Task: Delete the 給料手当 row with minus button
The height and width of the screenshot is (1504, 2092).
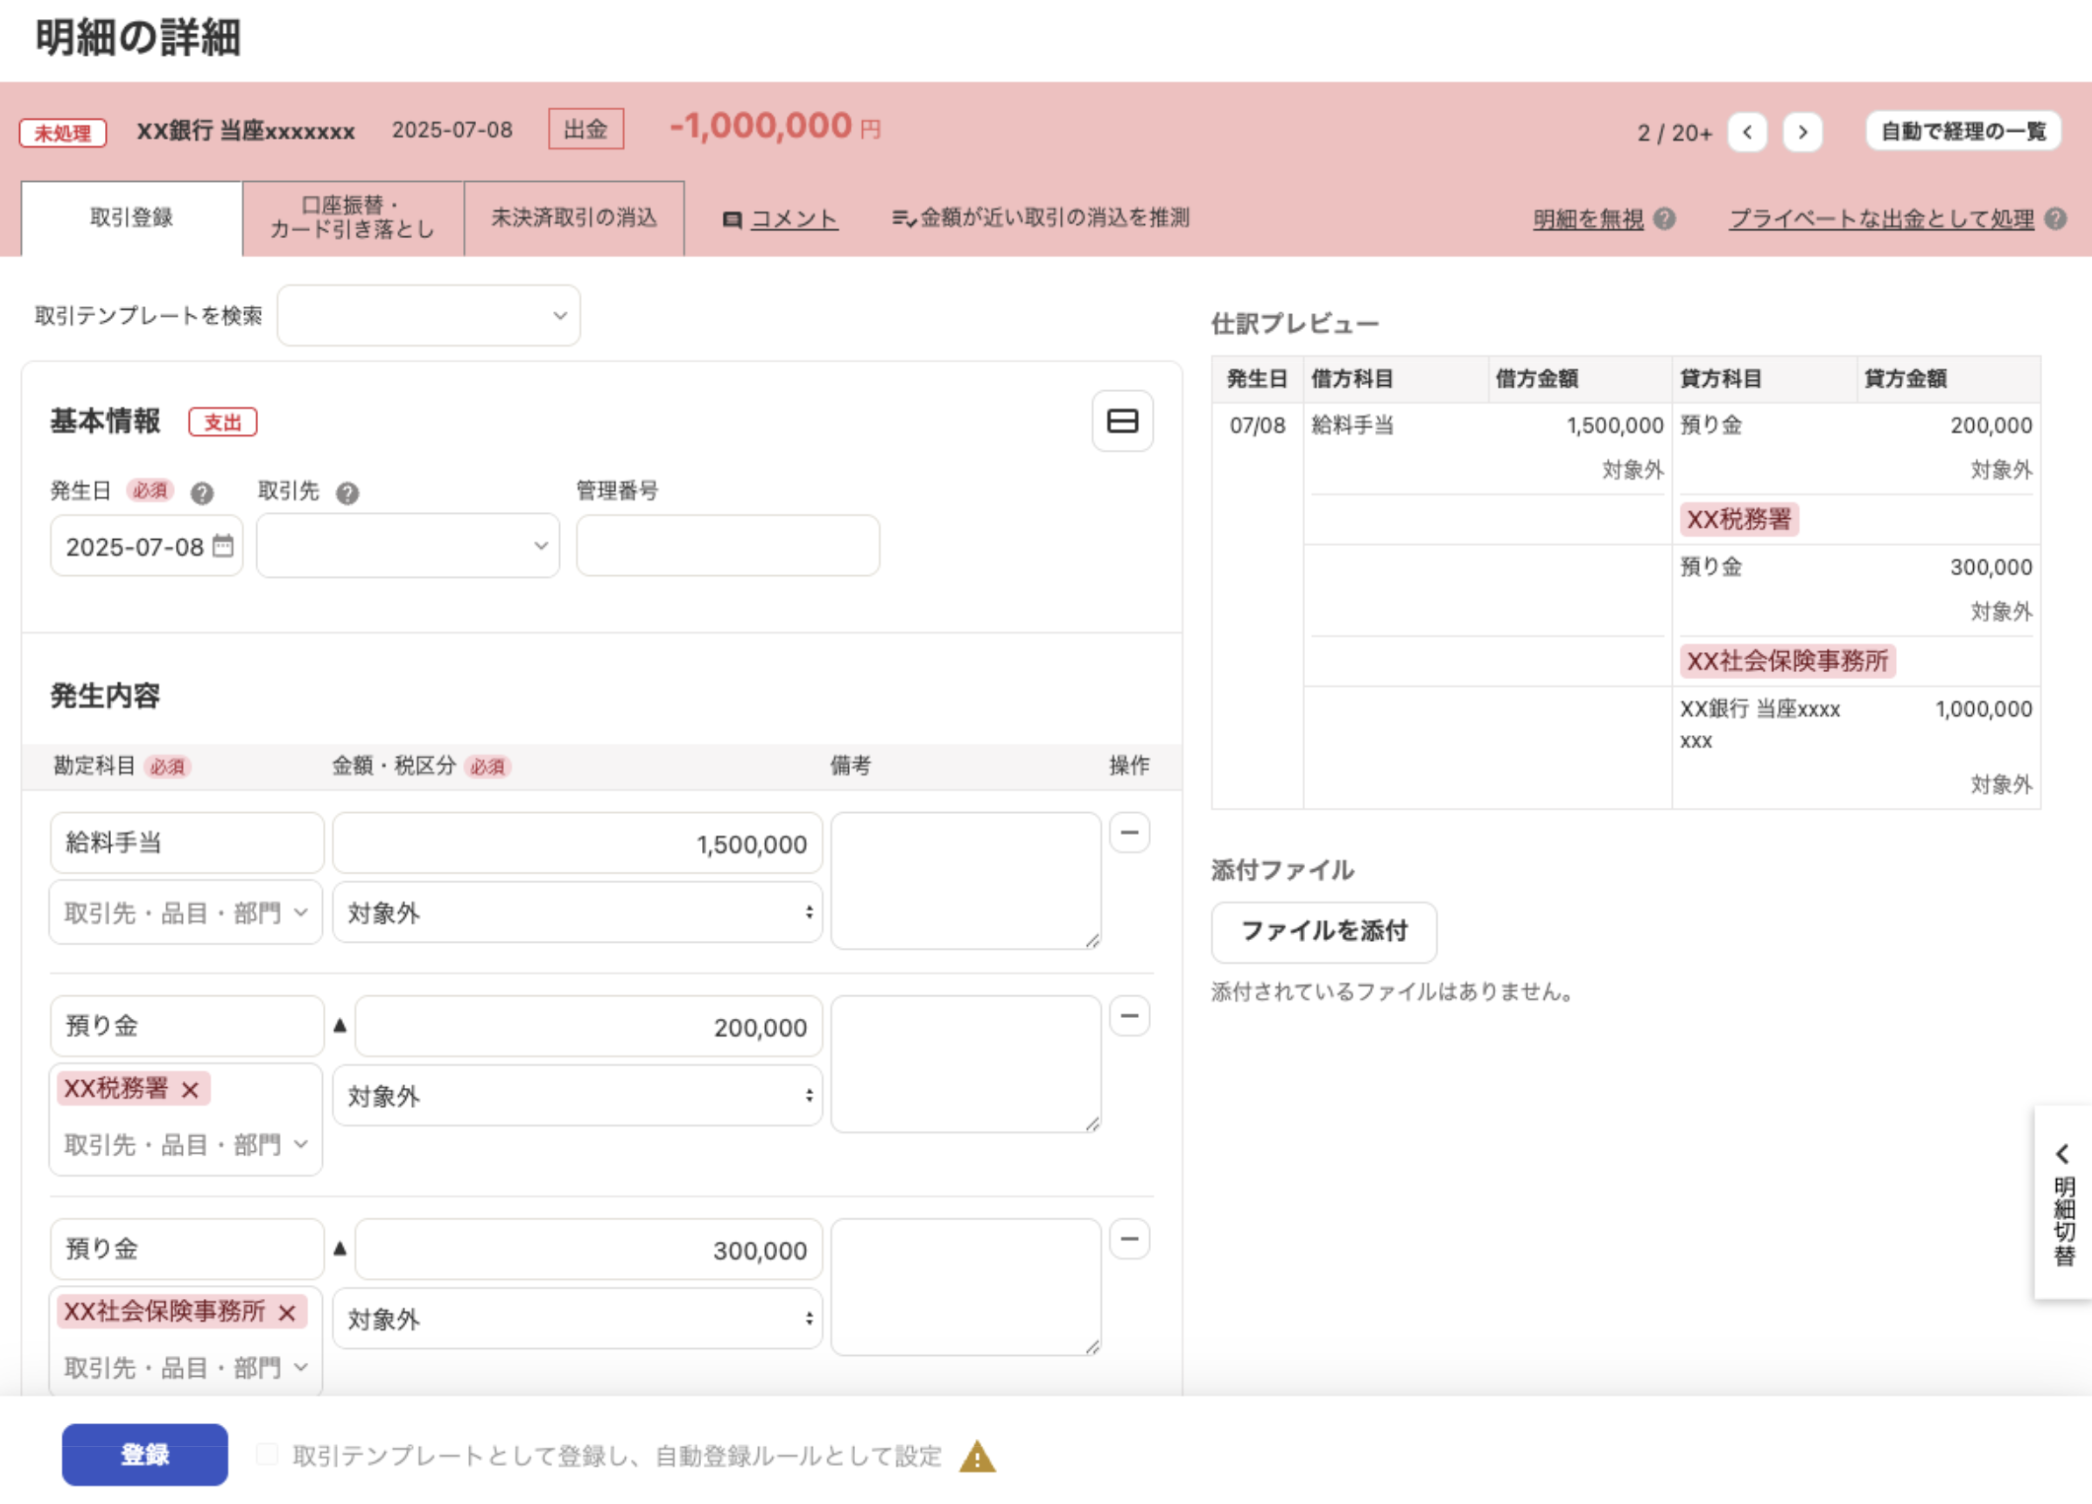Action: pos(1129,833)
